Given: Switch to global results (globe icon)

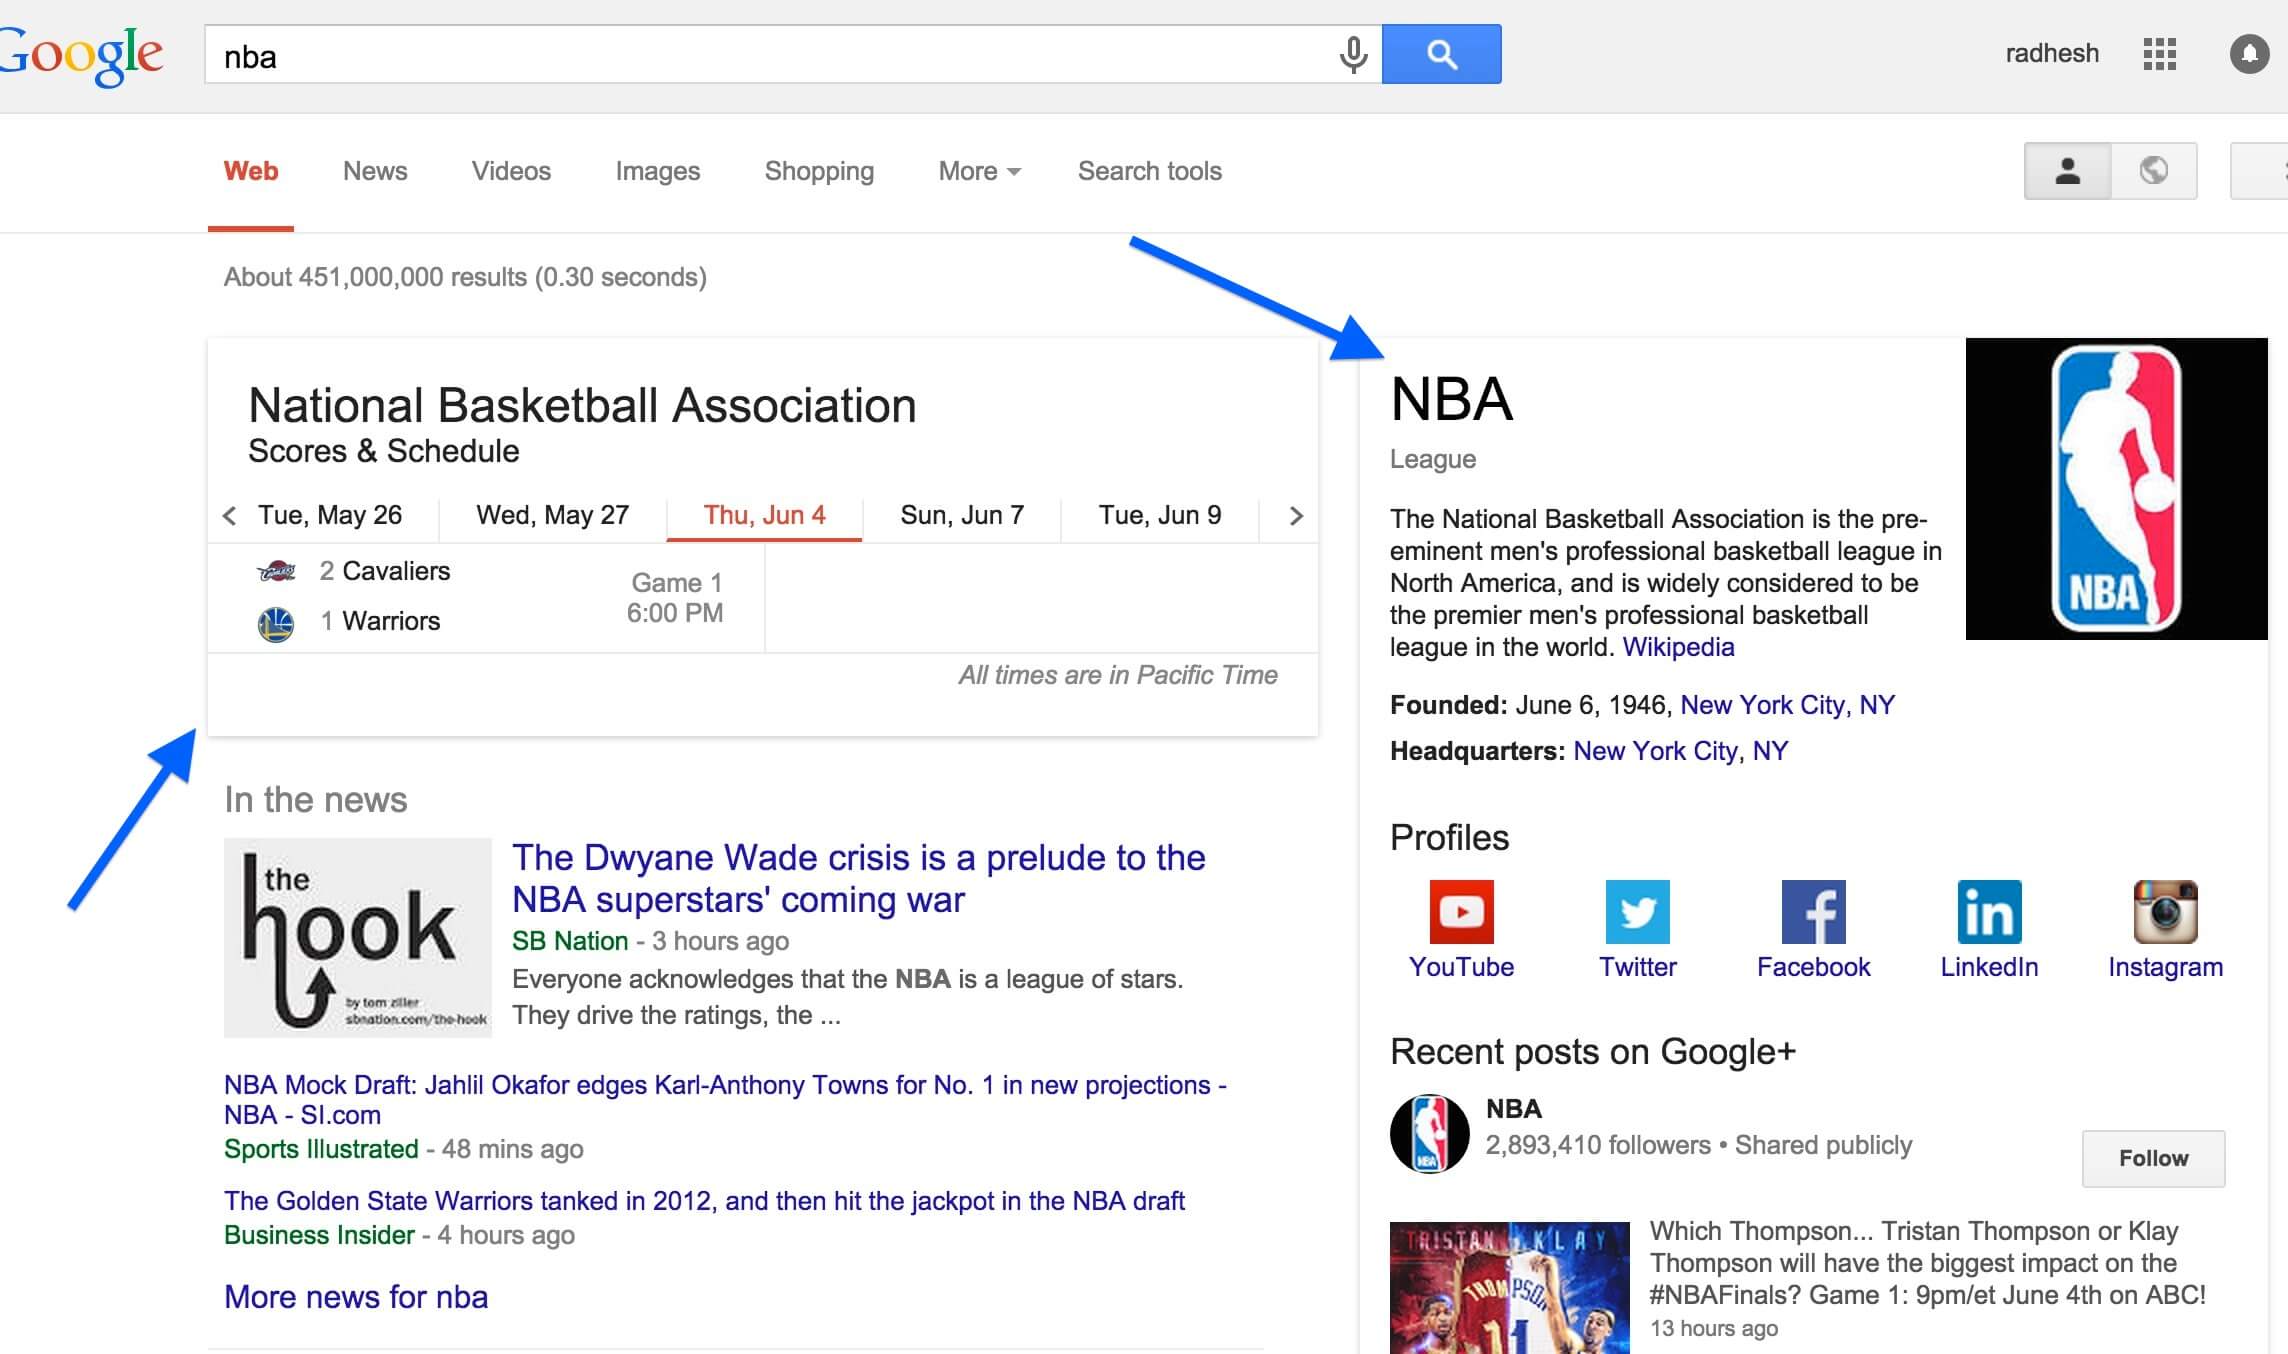Looking at the screenshot, I should point(2154,171).
